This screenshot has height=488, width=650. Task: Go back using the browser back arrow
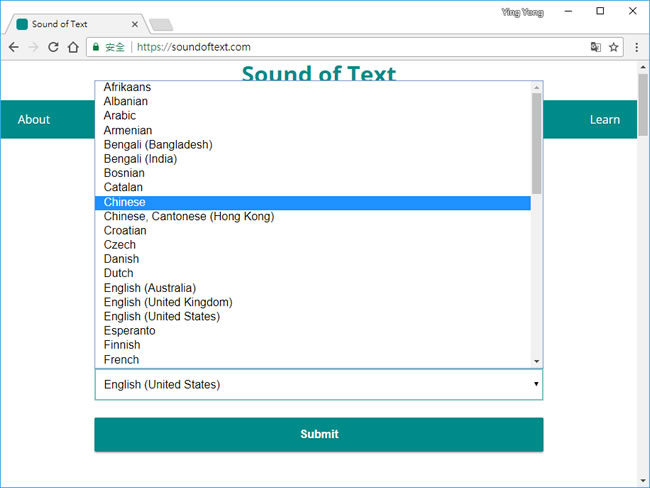[x=14, y=47]
